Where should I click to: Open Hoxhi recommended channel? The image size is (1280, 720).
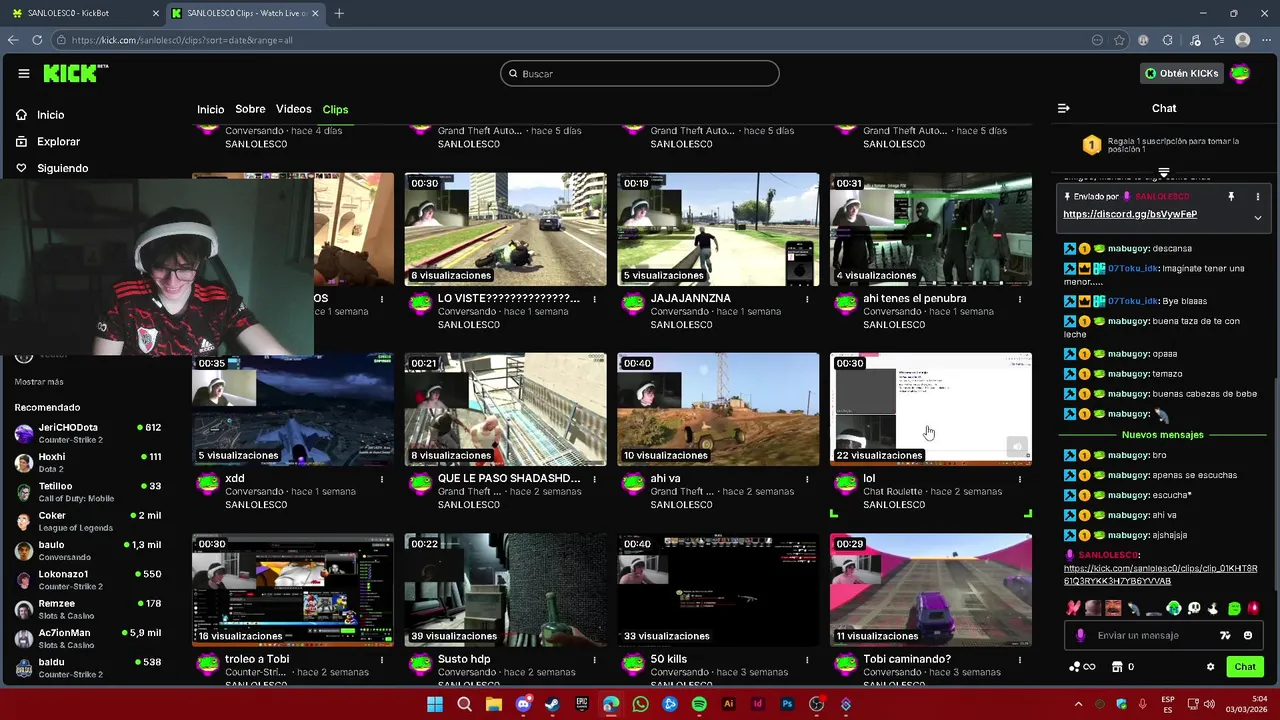[88, 462]
